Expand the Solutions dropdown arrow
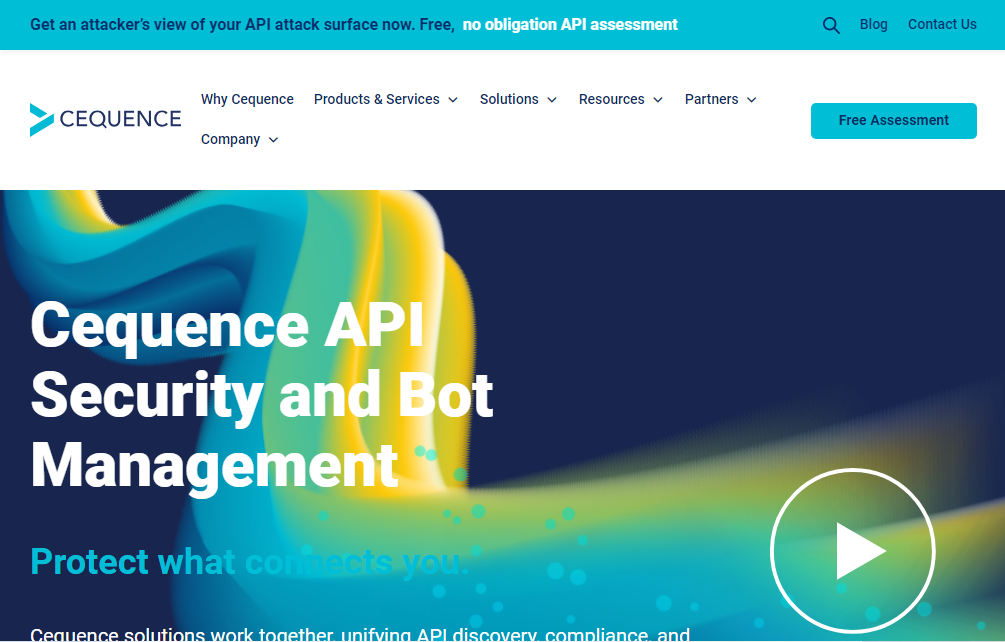Viewport: 1005px width, 642px height. (x=553, y=100)
